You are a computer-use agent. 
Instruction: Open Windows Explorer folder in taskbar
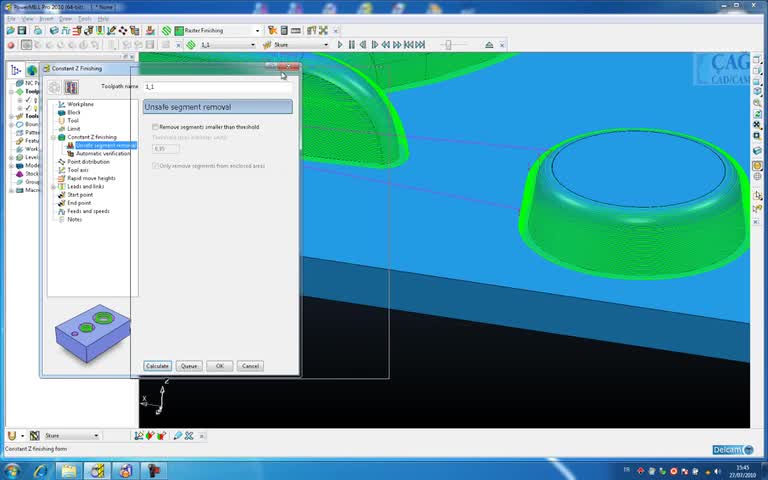[69, 471]
